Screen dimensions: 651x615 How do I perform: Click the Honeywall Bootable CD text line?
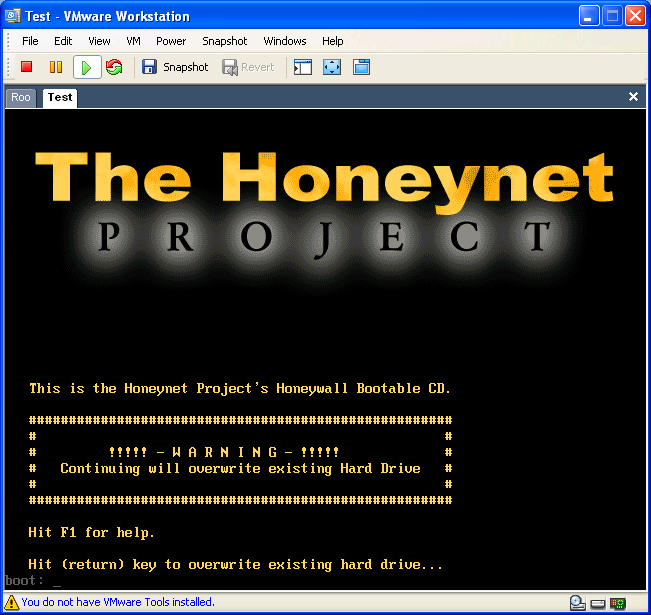click(x=240, y=389)
